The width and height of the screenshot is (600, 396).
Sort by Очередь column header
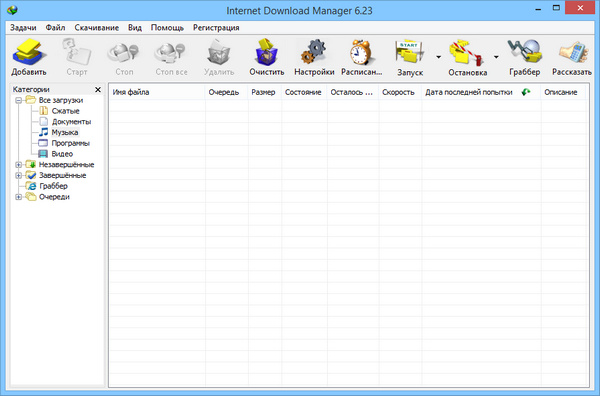point(227,92)
